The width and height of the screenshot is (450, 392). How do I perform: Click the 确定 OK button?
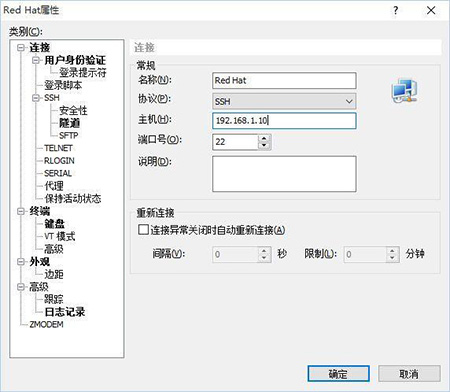(338, 374)
